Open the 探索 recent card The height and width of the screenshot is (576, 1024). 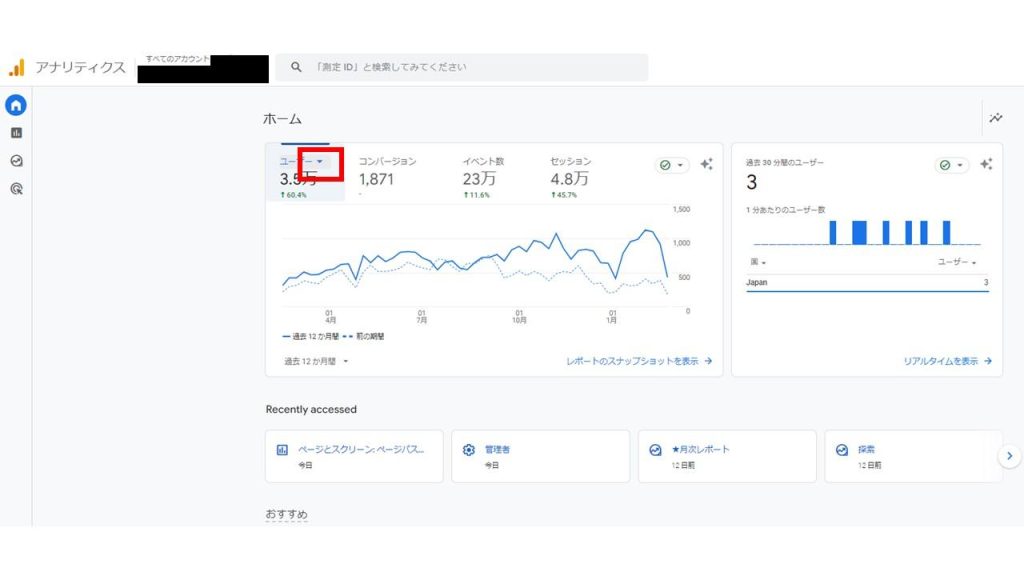tap(913, 456)
